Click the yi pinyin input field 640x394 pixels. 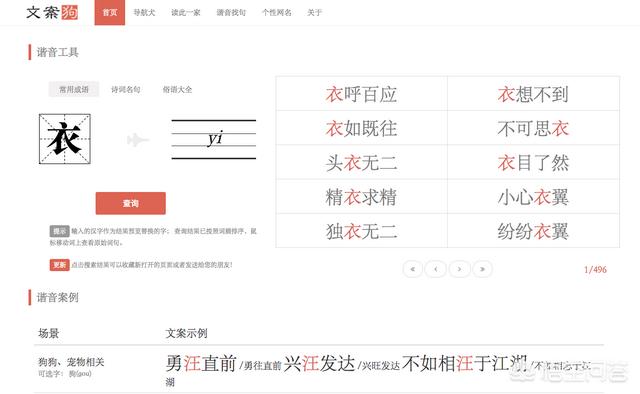(x=213, y=139)
